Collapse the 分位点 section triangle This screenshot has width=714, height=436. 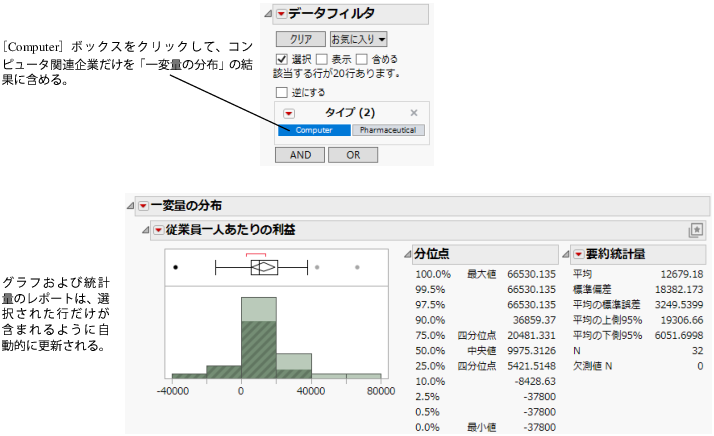pyautogui.click(x=408, y=254)
